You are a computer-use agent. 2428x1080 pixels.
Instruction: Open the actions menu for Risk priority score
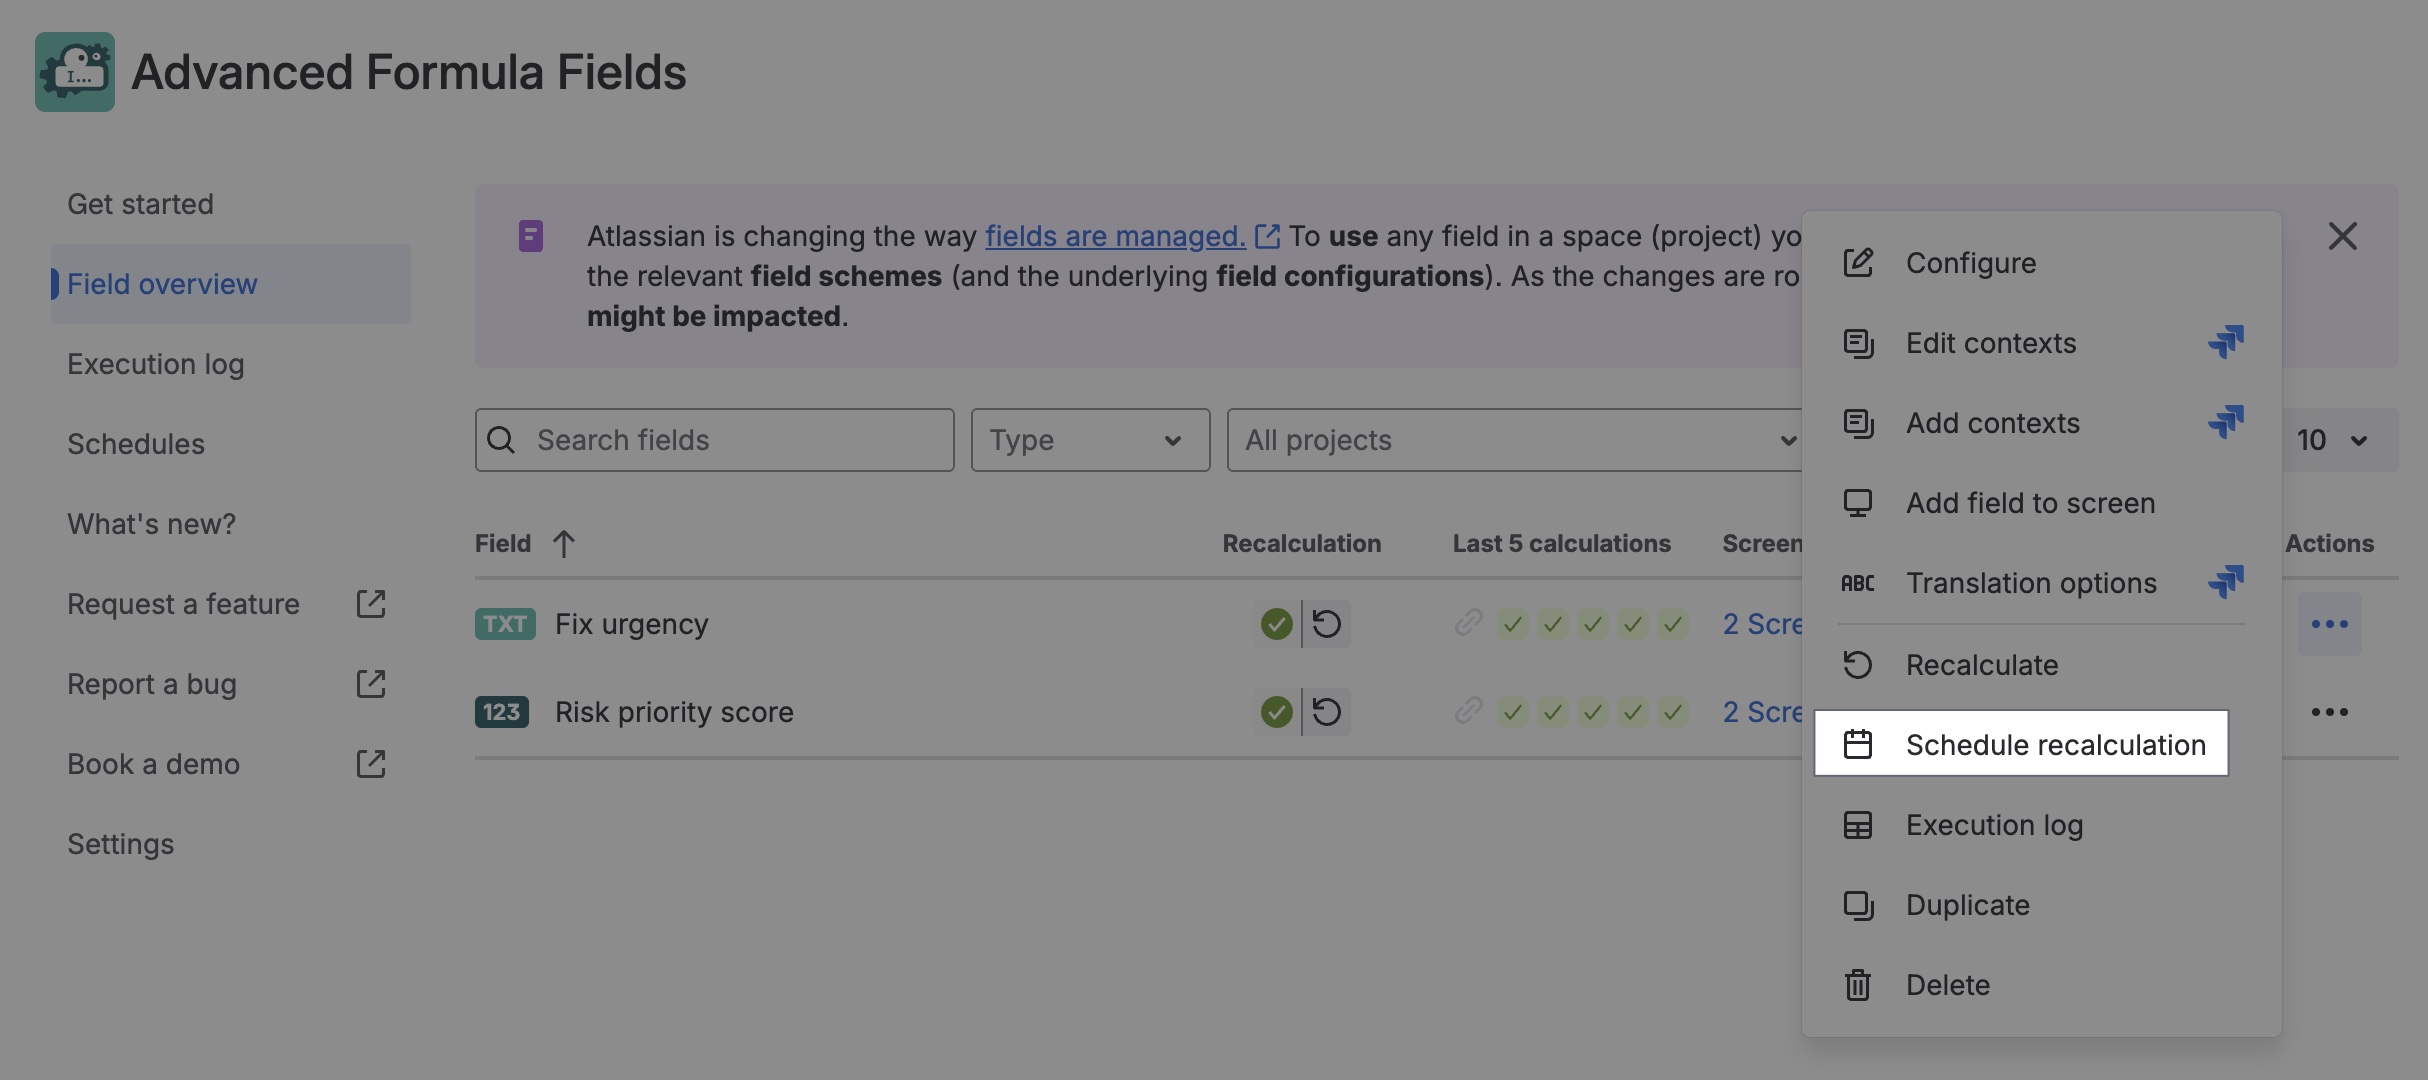[x=2330, y=712]
